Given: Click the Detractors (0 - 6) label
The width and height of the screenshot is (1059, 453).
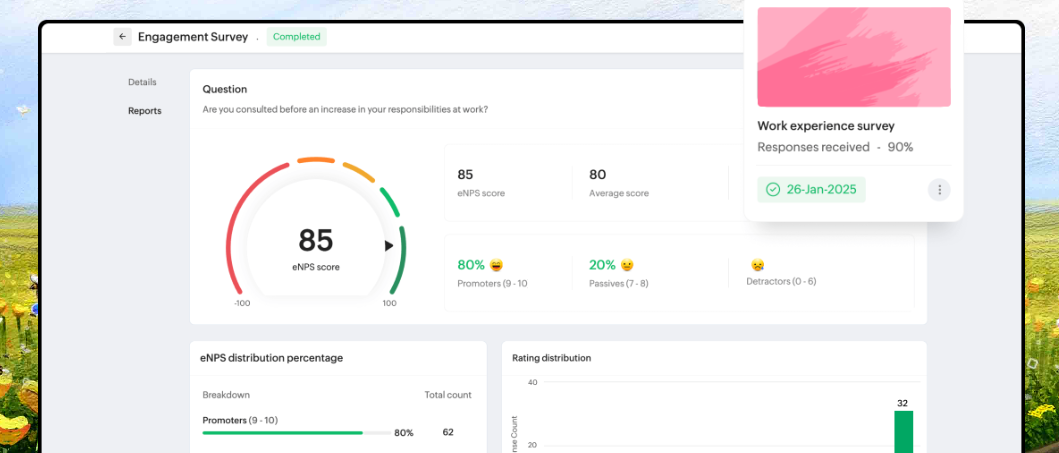Looking at the screenshot, I should (781, 282).
